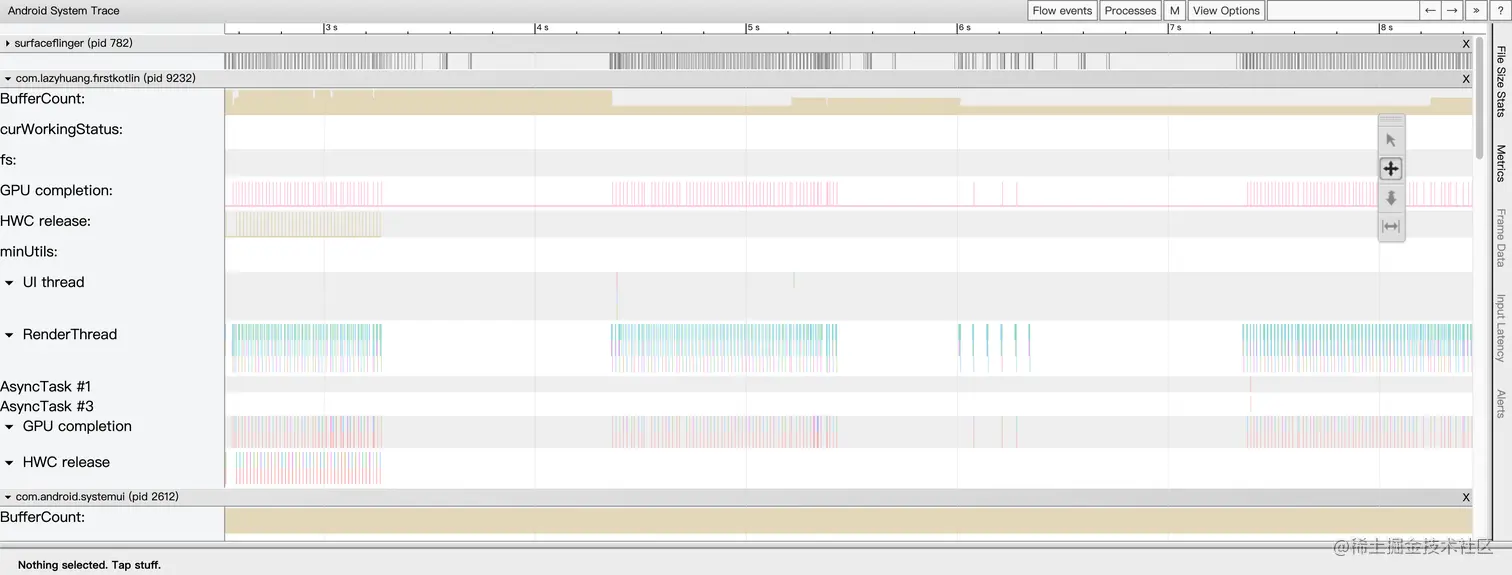Image resolution: width=1512 pixels, height=575 pixels.
Task: Open the Input Latency side tab
Action: pyautogui.click(x=1500, y=328)
